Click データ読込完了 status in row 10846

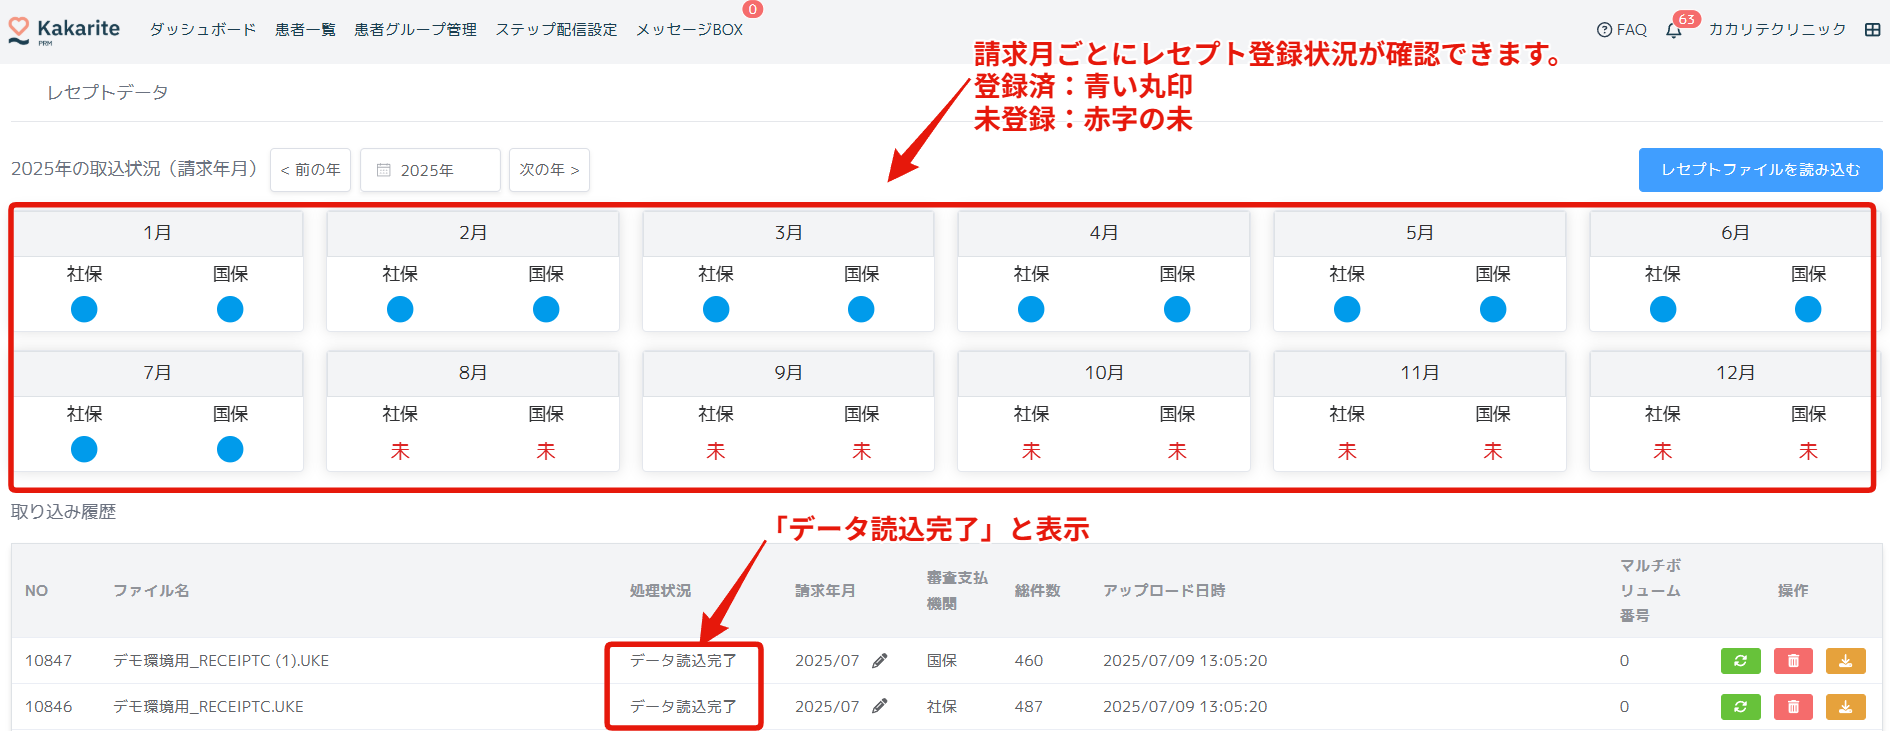point(683,707)
